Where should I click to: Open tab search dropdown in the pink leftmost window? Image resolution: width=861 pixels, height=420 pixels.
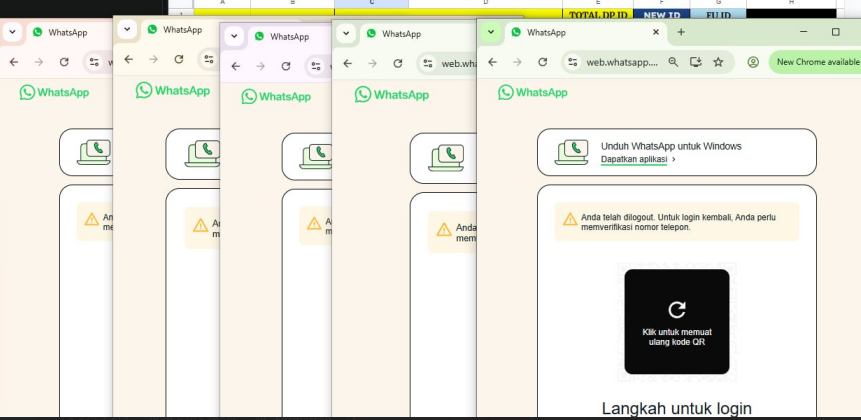pyautogui.click(x=12, y=32)
